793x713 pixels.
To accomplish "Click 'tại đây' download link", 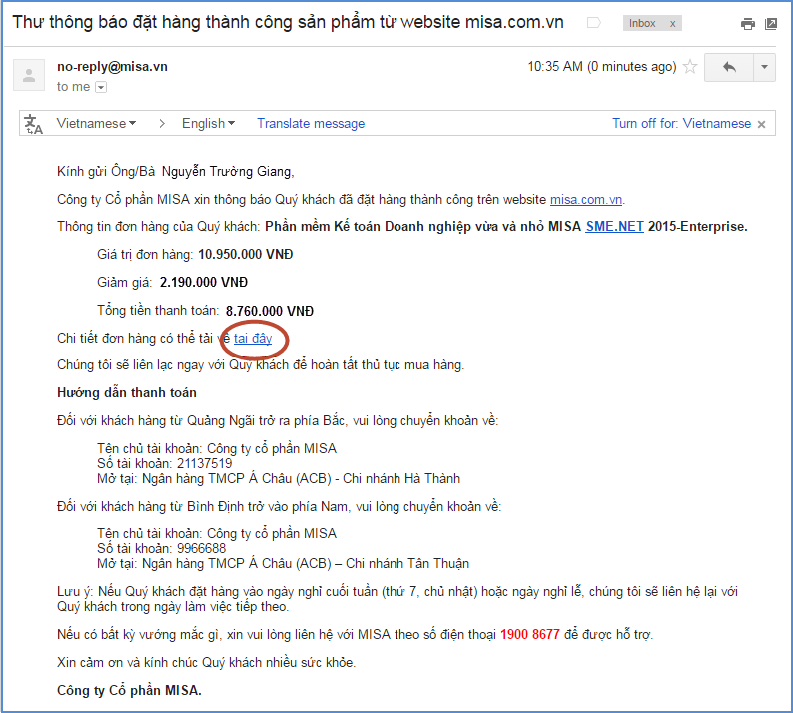I will [x=253, y=338].
